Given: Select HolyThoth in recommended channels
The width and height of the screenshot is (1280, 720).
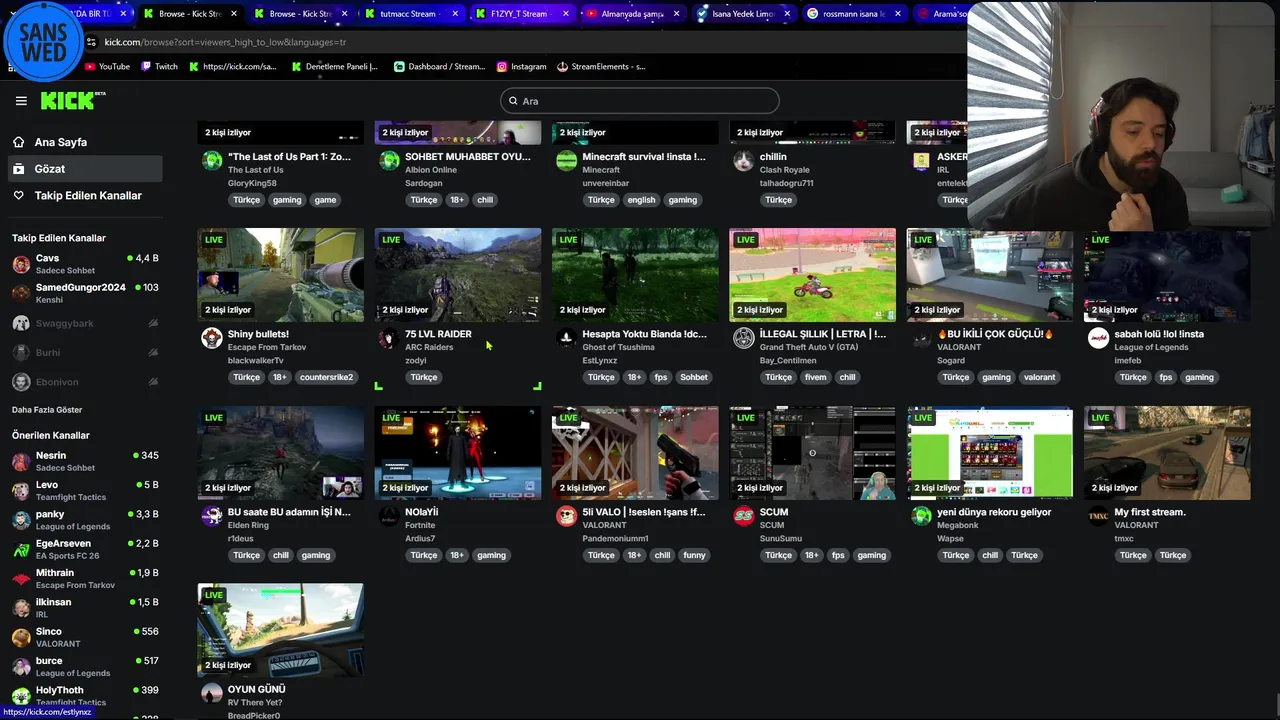Looking at the screenshot, I should [x=85, y=696].
